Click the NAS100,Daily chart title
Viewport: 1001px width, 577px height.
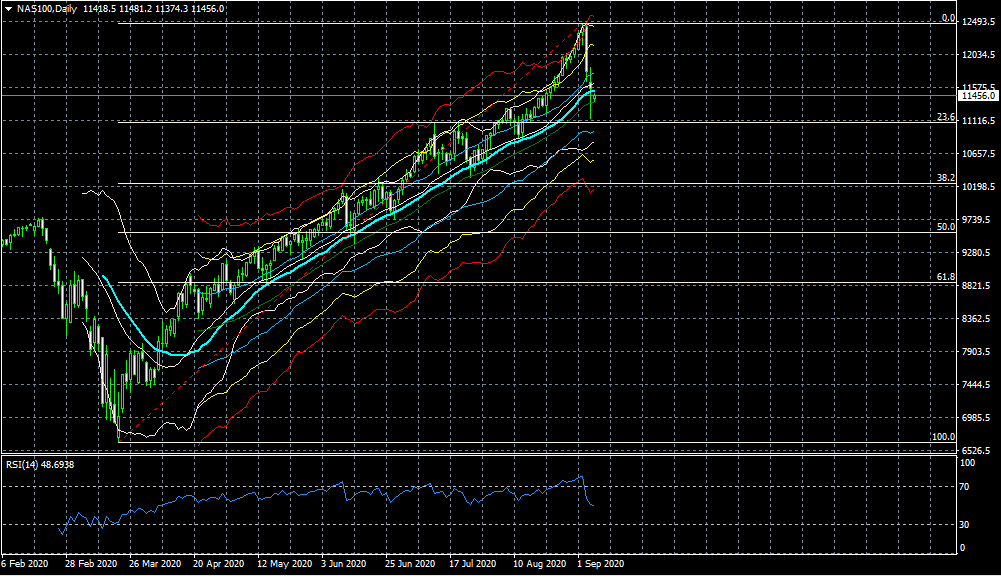point(47,9)
